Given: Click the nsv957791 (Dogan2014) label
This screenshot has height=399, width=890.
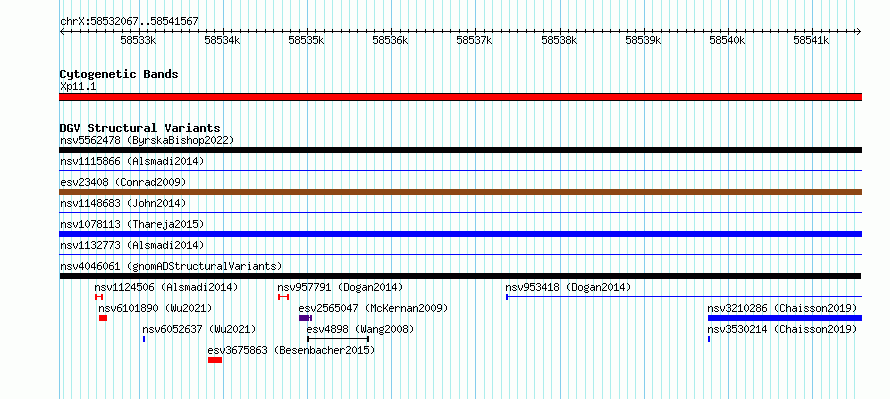Looking at the screenshot, I should pos(340,287).
